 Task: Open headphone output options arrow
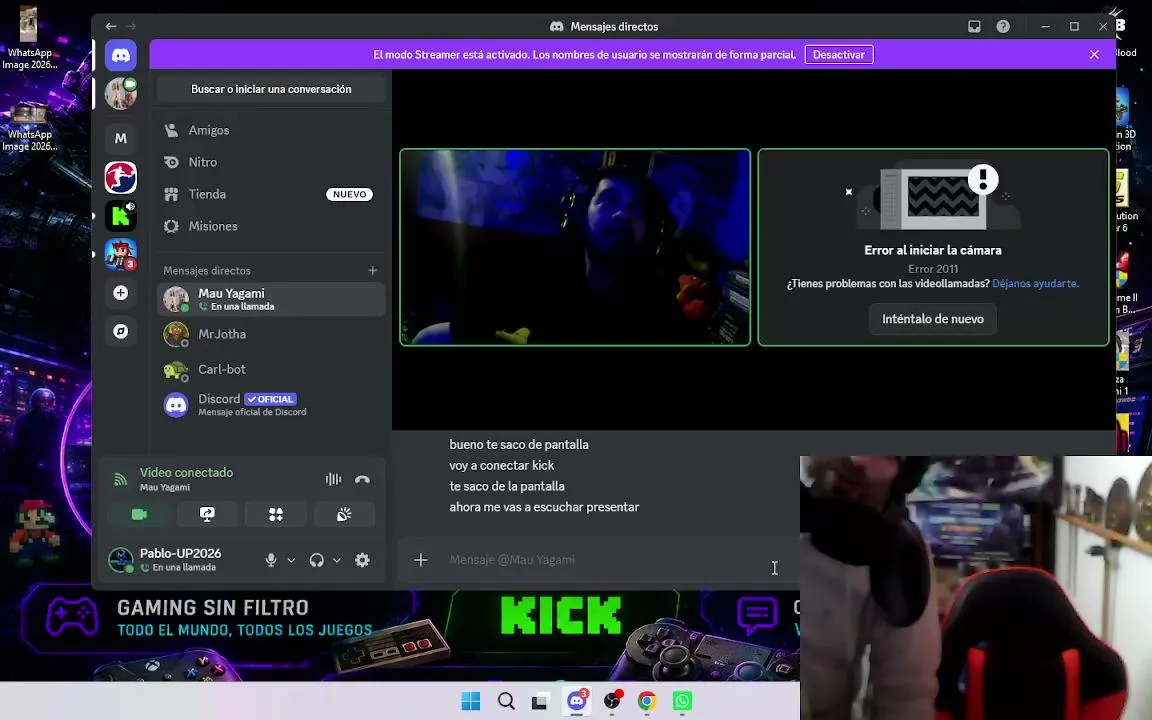coord(336,560)
